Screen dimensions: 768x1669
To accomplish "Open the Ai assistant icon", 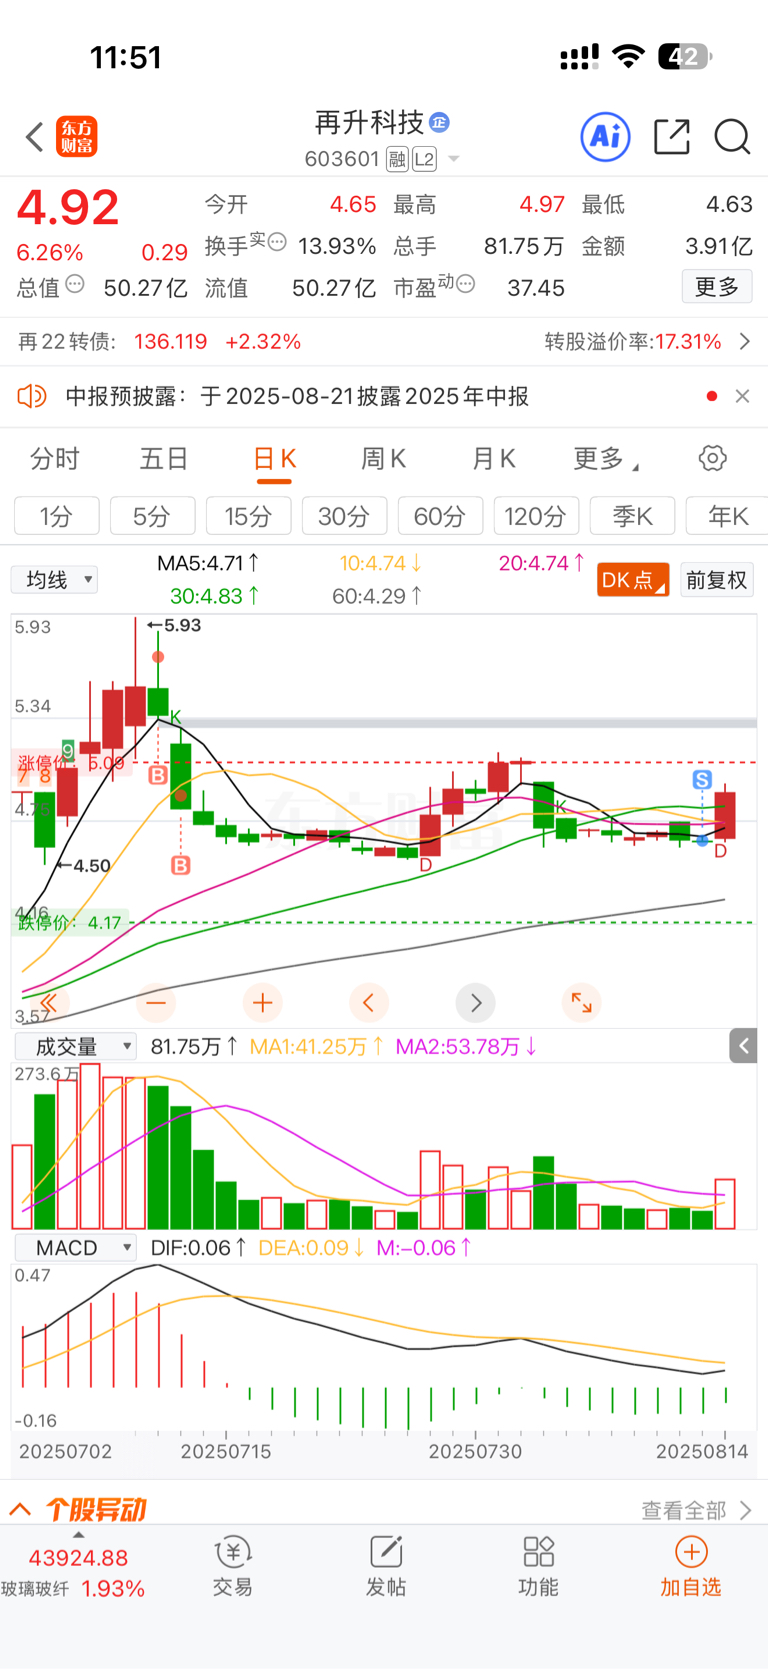I will 606,136.
